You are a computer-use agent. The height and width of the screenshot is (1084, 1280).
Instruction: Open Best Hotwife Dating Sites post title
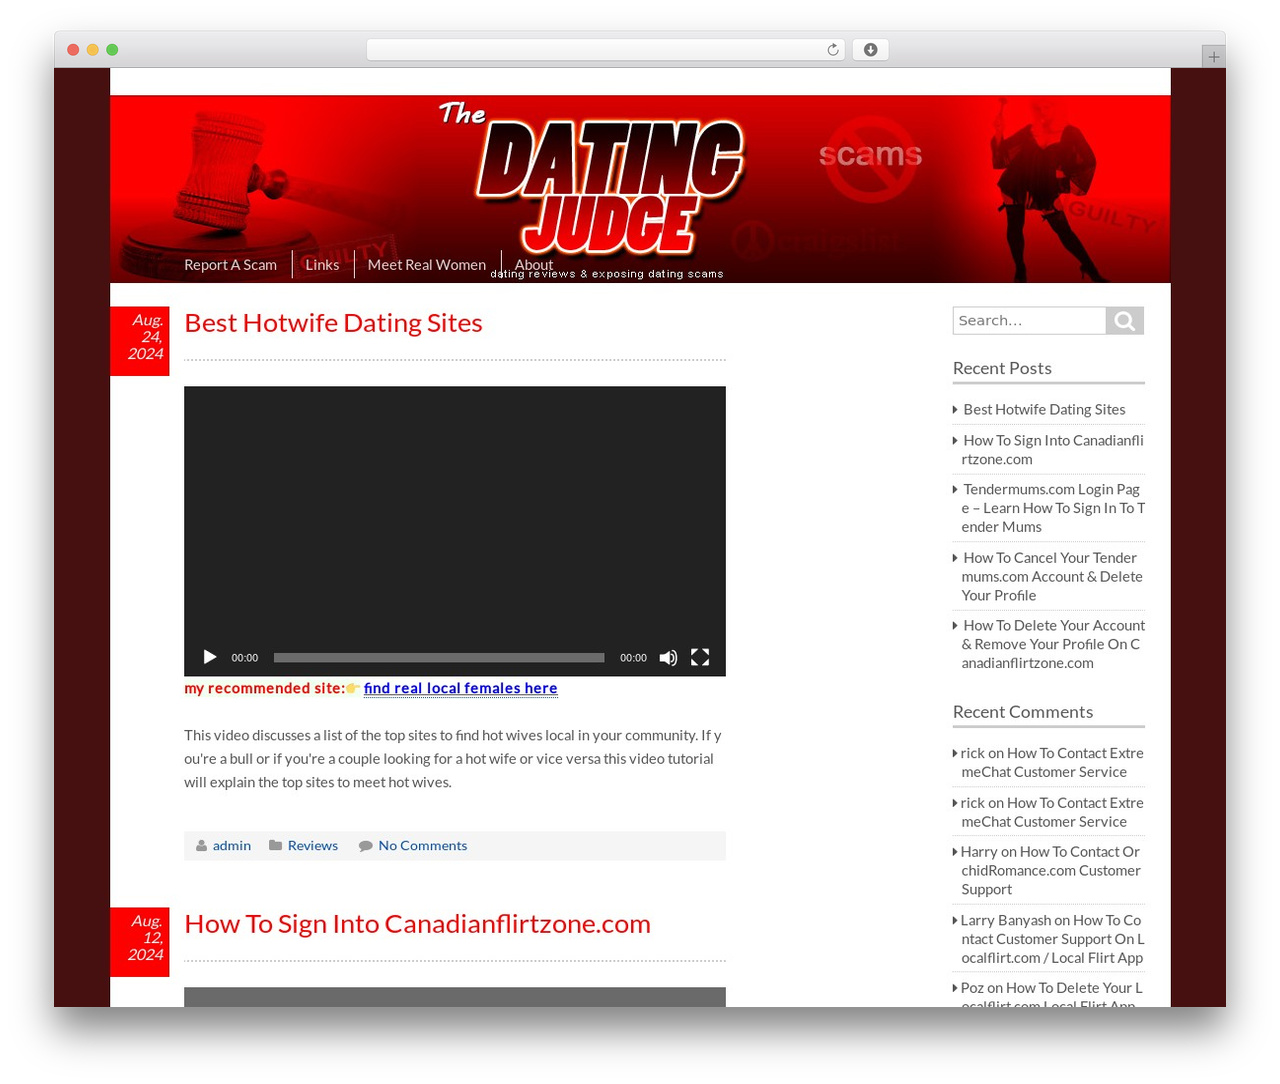tap(333, 323)
